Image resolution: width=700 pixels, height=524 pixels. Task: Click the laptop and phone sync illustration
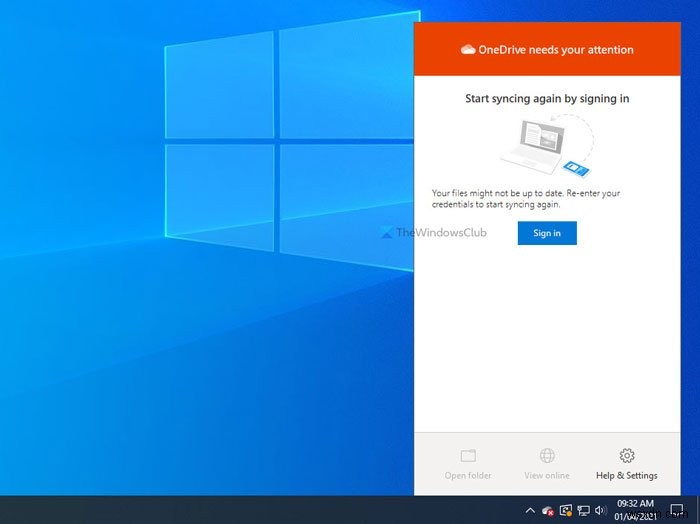(548, 145)
